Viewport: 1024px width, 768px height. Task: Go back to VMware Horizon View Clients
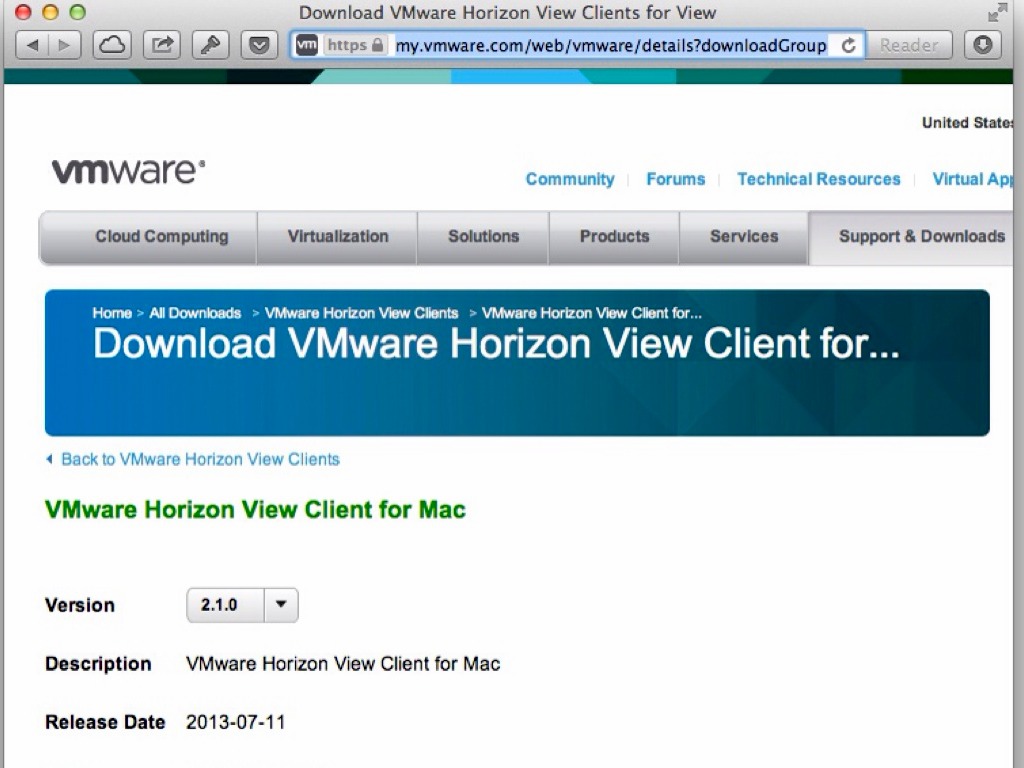[200, 459]
